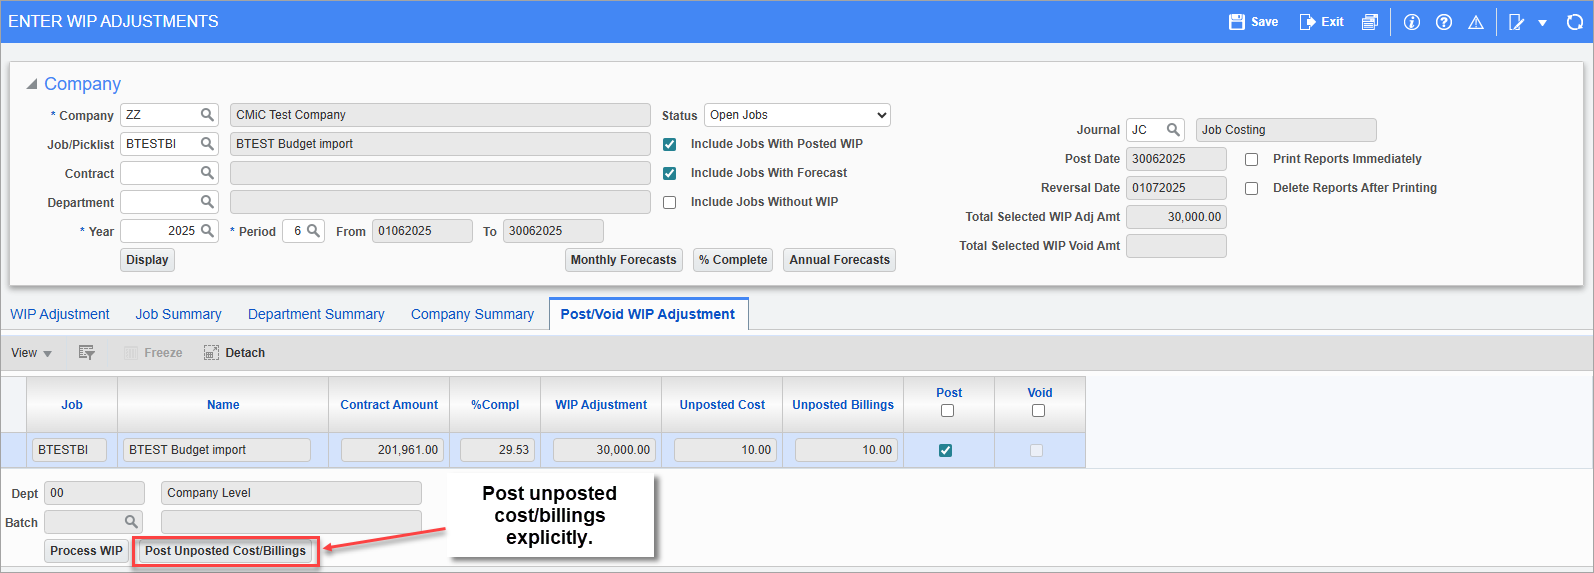Switch to Company Summary tab
The height and width of the screenshot is (573, 1594).
(472, 314)
